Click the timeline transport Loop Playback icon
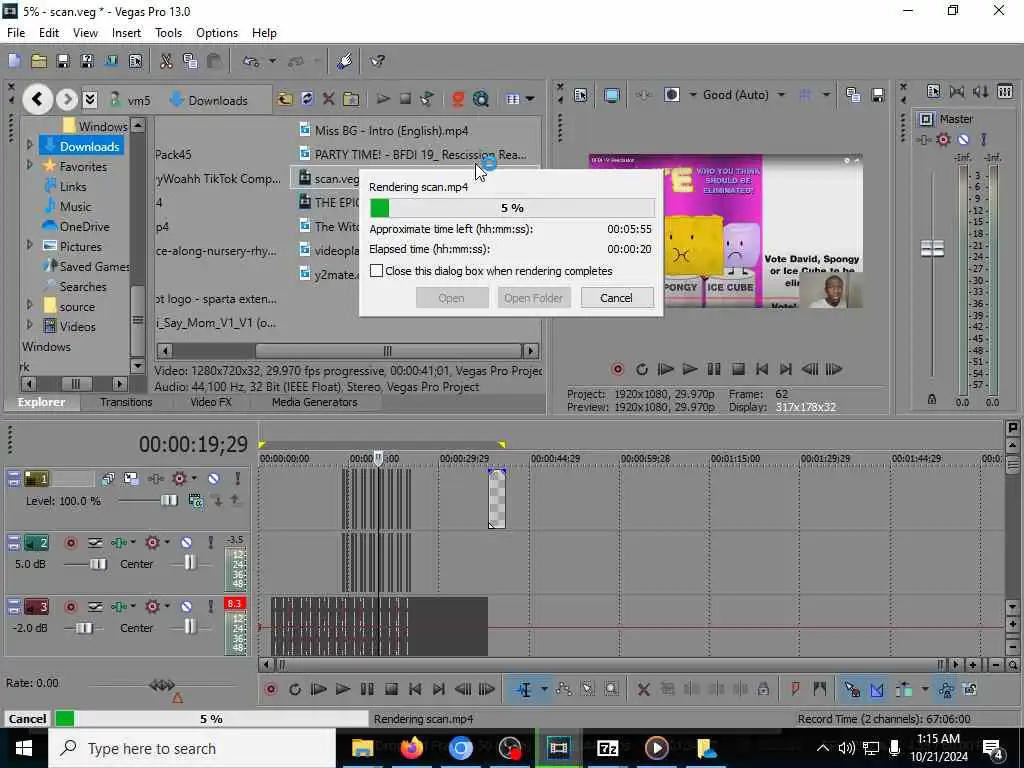The height and width of the screenshot is (768, 1024). click(295, 690)
